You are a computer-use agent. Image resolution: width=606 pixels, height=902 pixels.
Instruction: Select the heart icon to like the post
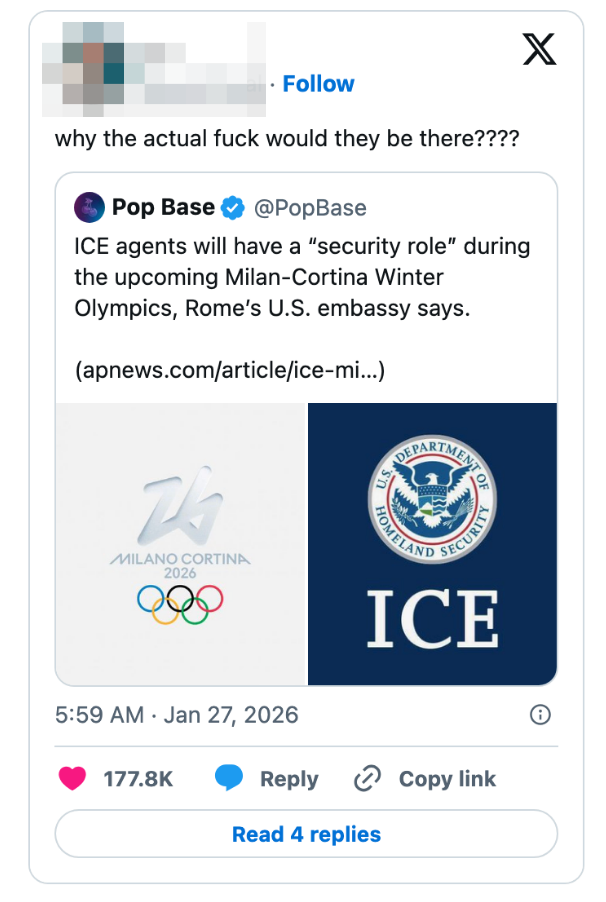[72, 778]
